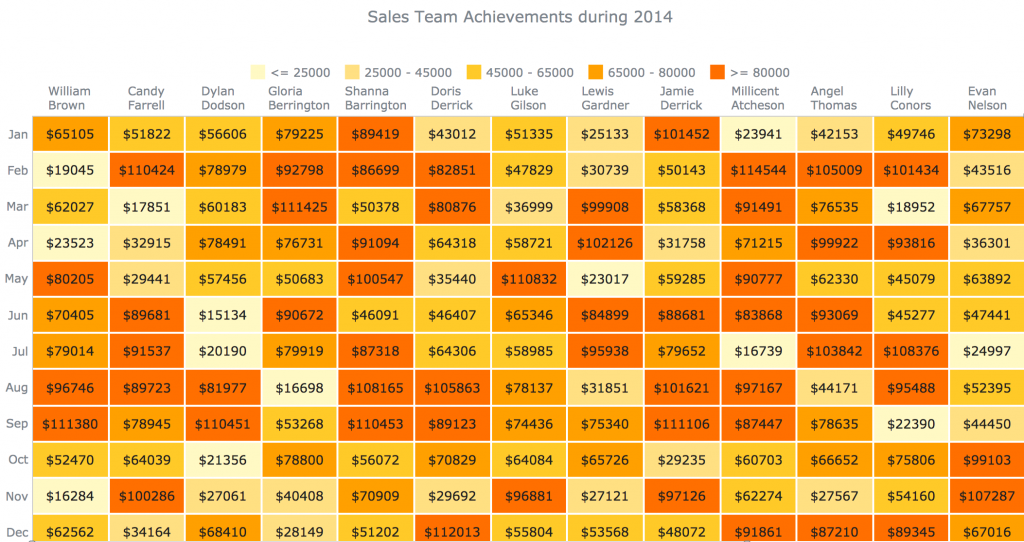Click the cell reading $18952
The height and width of the screenshot is (542, 1024).
pos(910,207)
